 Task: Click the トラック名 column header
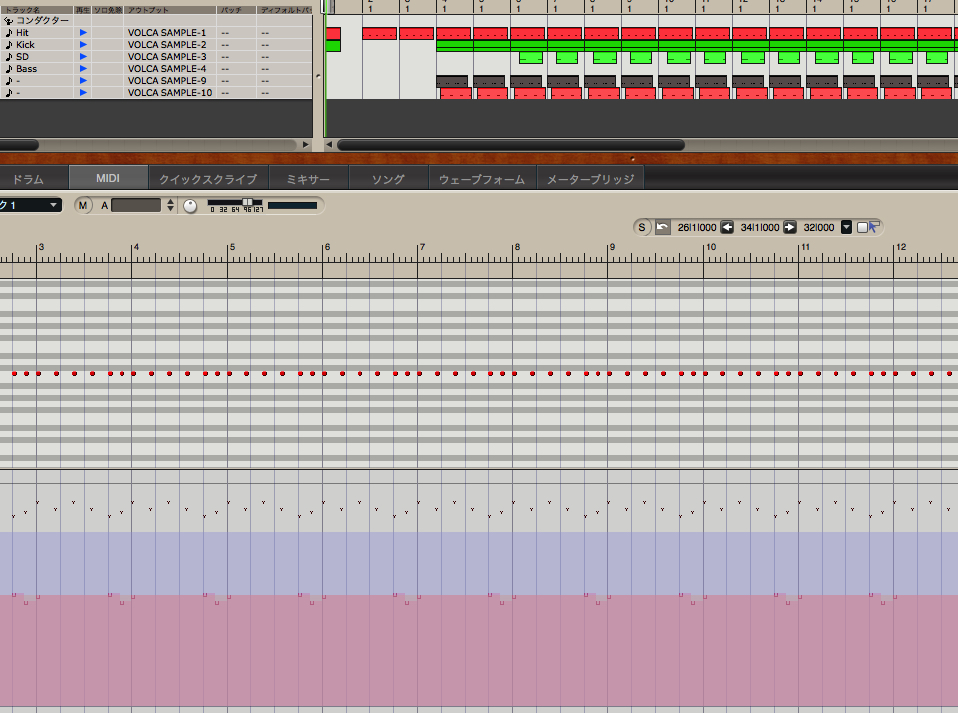(x=37, y=10)
